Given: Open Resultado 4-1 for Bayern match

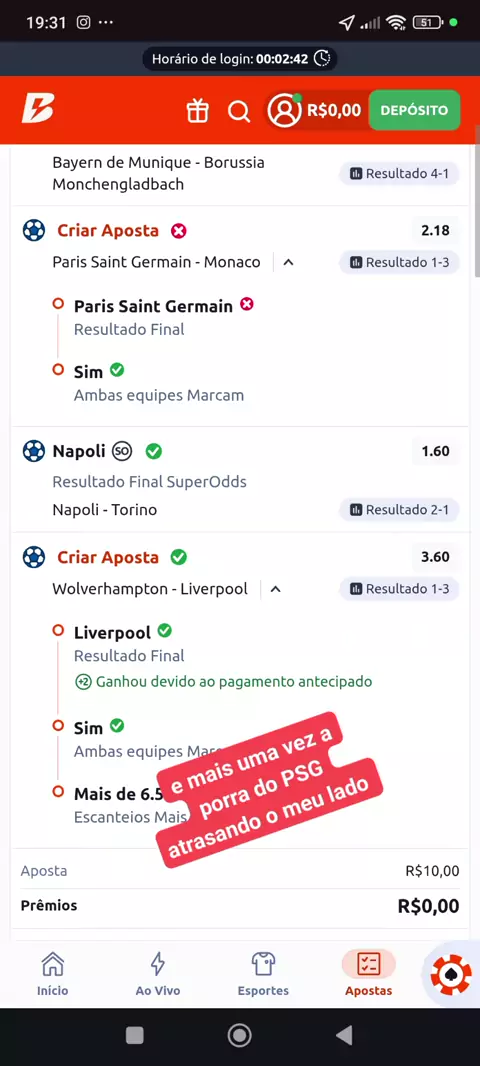Looking at the screenshot, I should tap(399, 174).
